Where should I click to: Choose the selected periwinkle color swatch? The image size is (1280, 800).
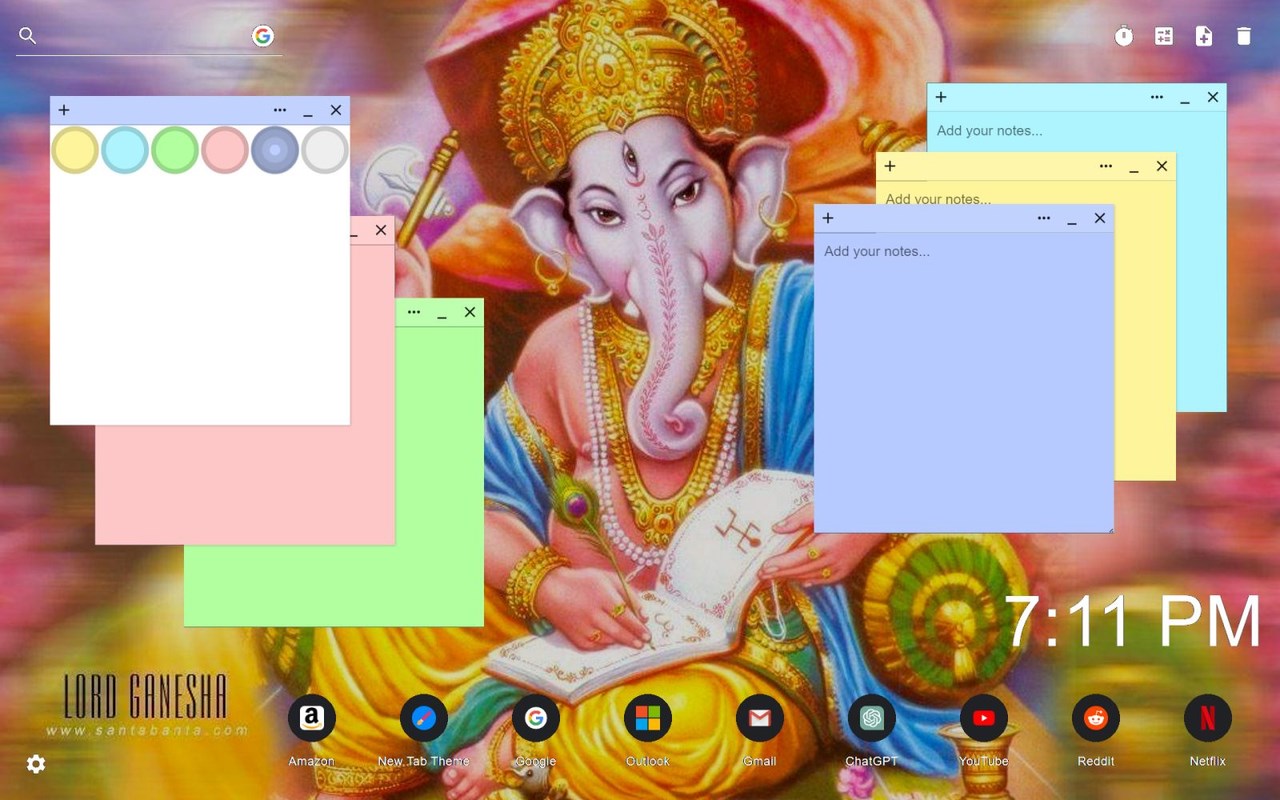pos(275,150)
